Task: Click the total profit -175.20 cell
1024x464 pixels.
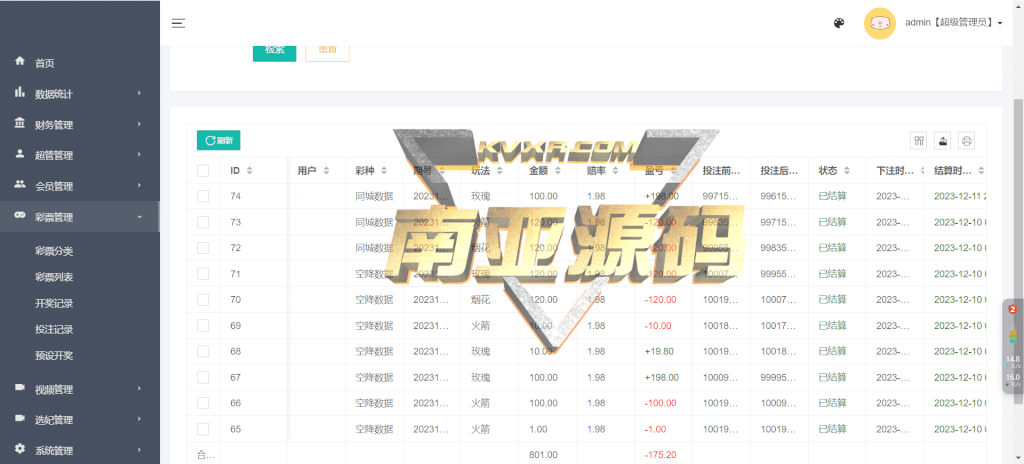Action: pos(664,455)
